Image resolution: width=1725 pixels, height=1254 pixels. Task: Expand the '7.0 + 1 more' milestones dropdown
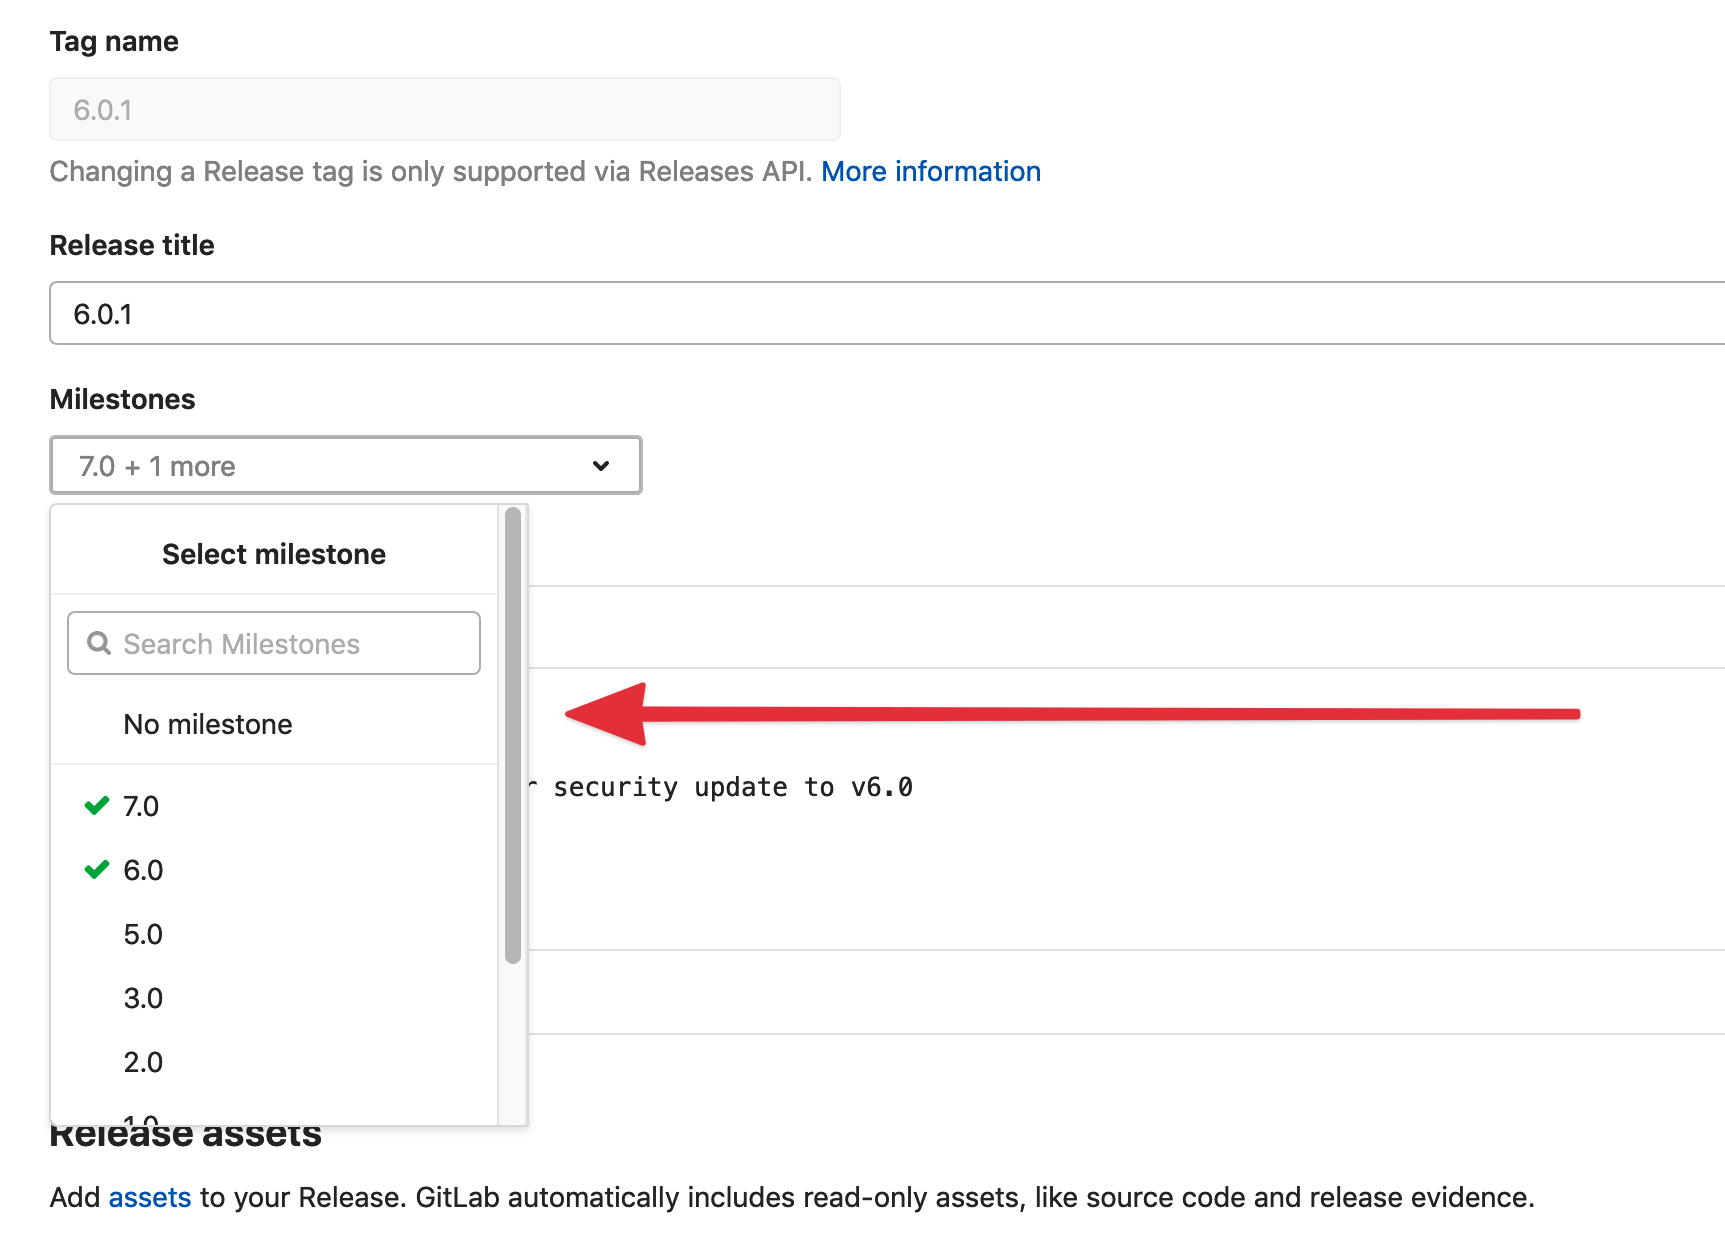pos(345,465)
